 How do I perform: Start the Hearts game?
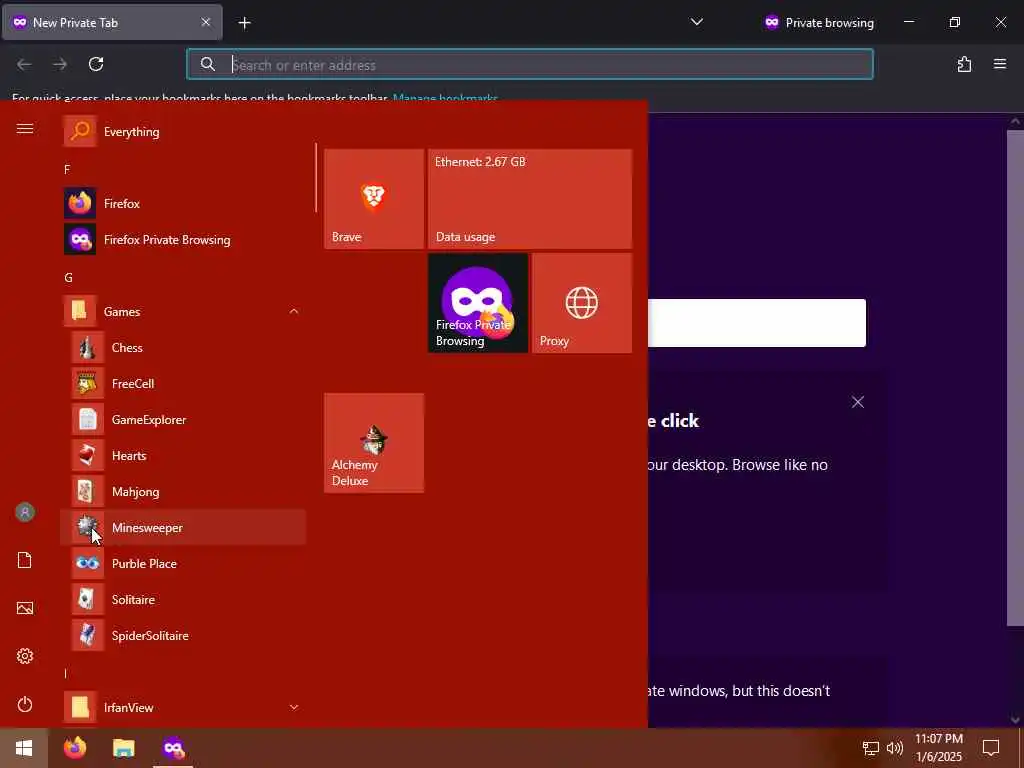pyautogui.click(x=183, y=455)
